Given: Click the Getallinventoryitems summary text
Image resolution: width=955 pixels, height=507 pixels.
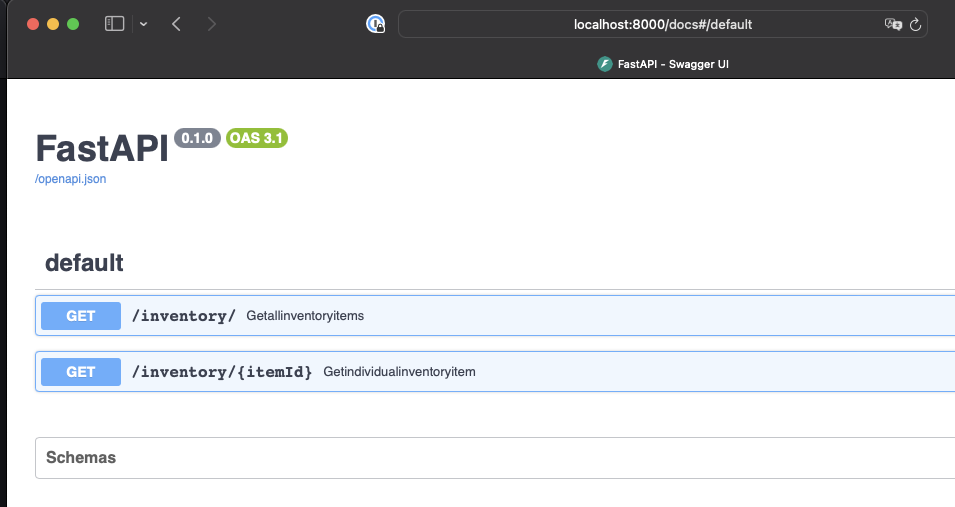Looking at the screenshot, I should tap(305, 316).
